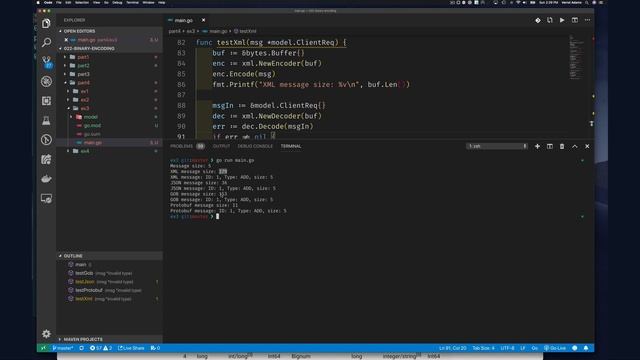
Task: Click the diamond icon in editor toolbar
Action: point(538,20)
